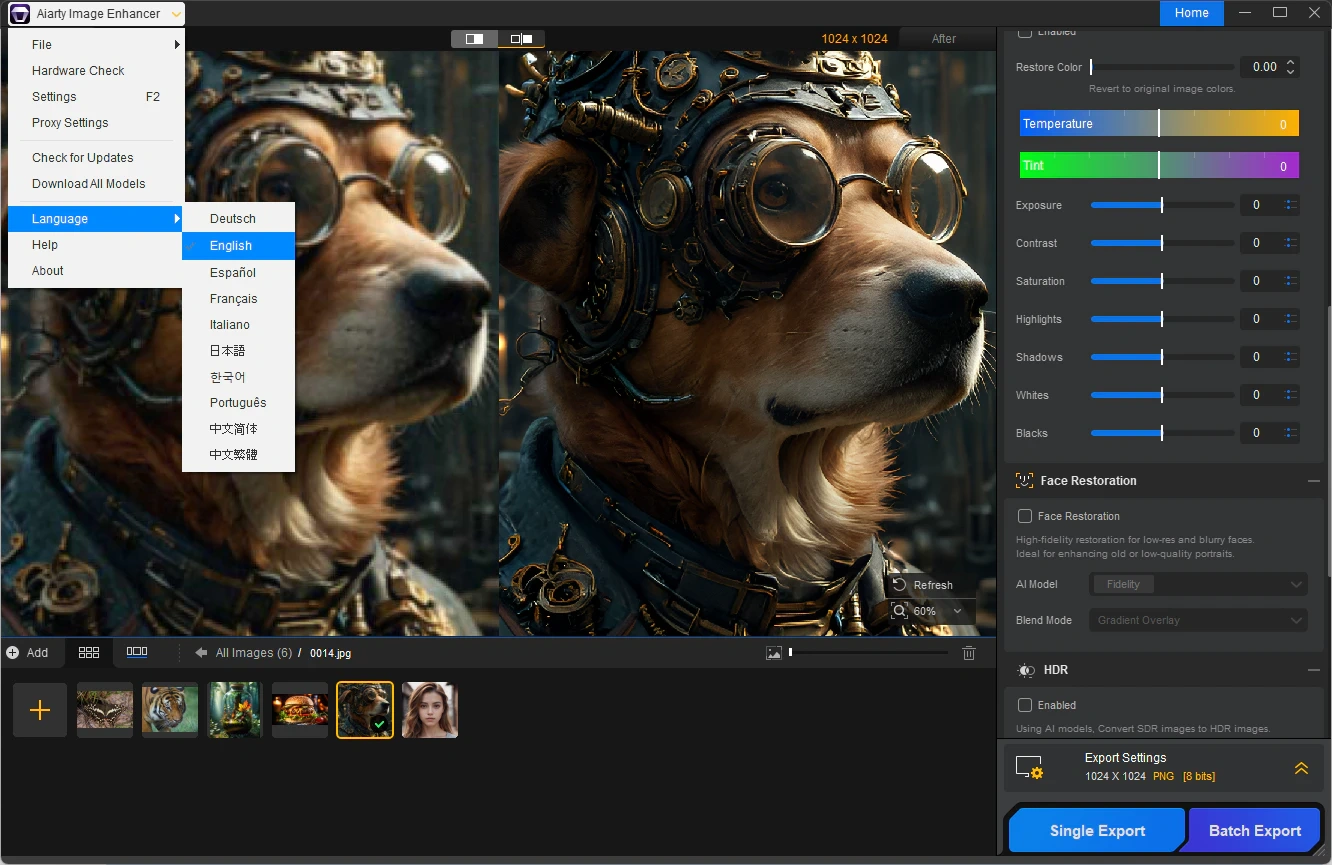Viewport: 1332px width, 865px height.
Task: Choose Français from the Language submenu
Action: 233,299
